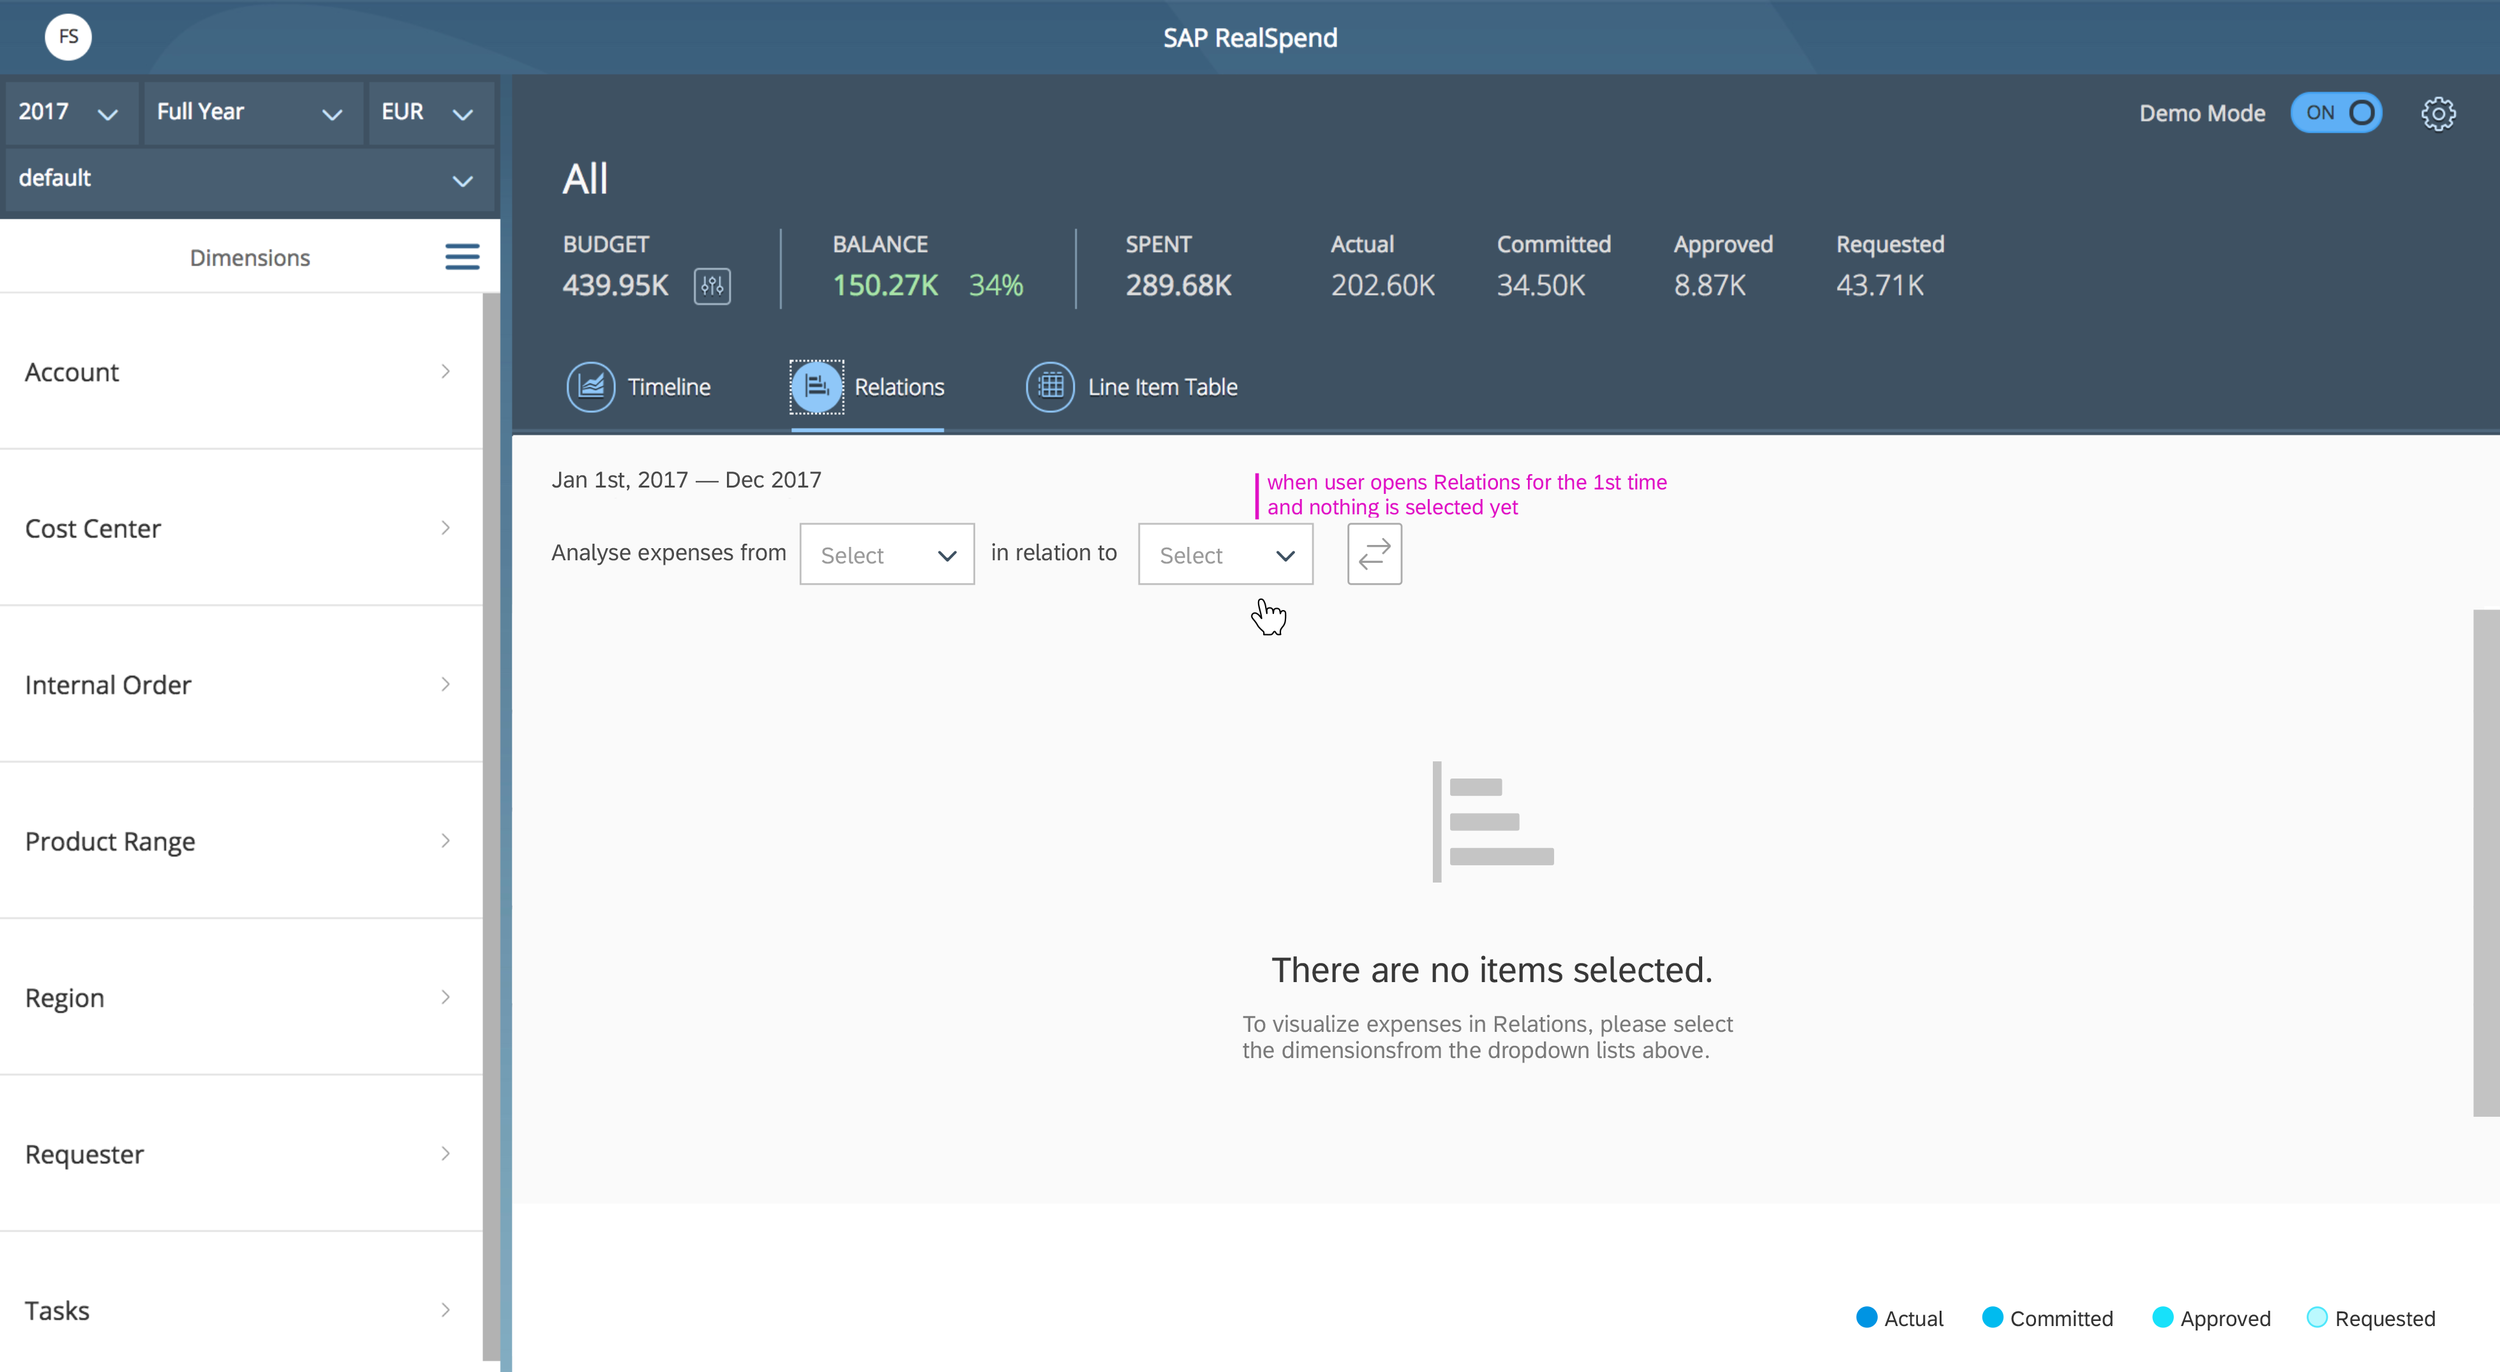Screen dimensions: 2500x1372
Task: Toggle the Actual legend series
Action: (x=1899, y=1318)
